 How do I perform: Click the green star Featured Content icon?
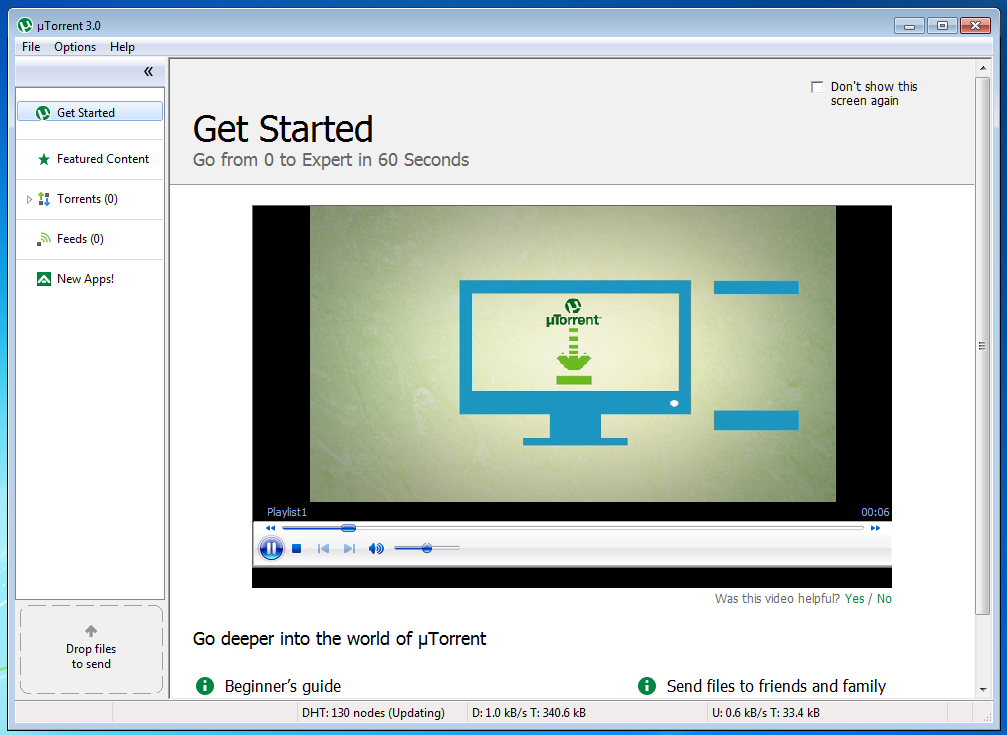pos(44,159)
